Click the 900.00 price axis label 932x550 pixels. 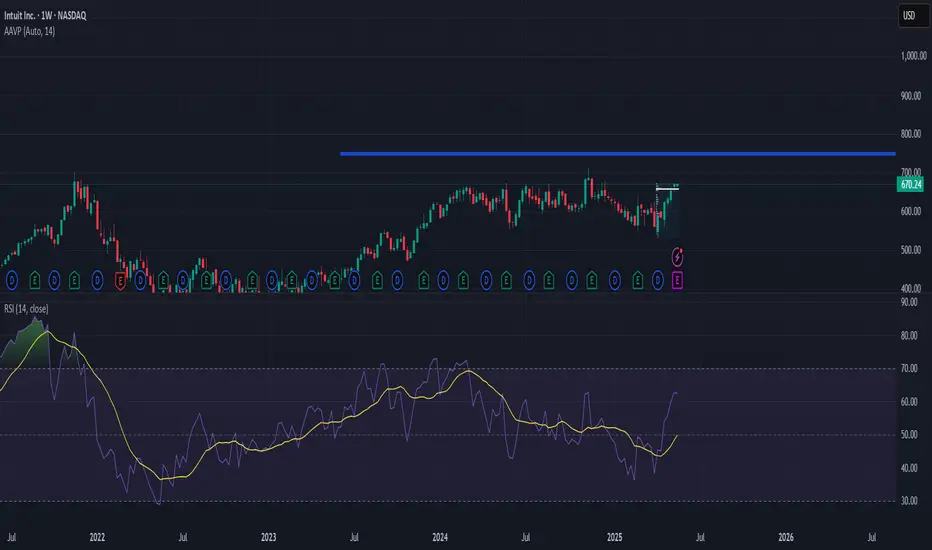point(911,96)
